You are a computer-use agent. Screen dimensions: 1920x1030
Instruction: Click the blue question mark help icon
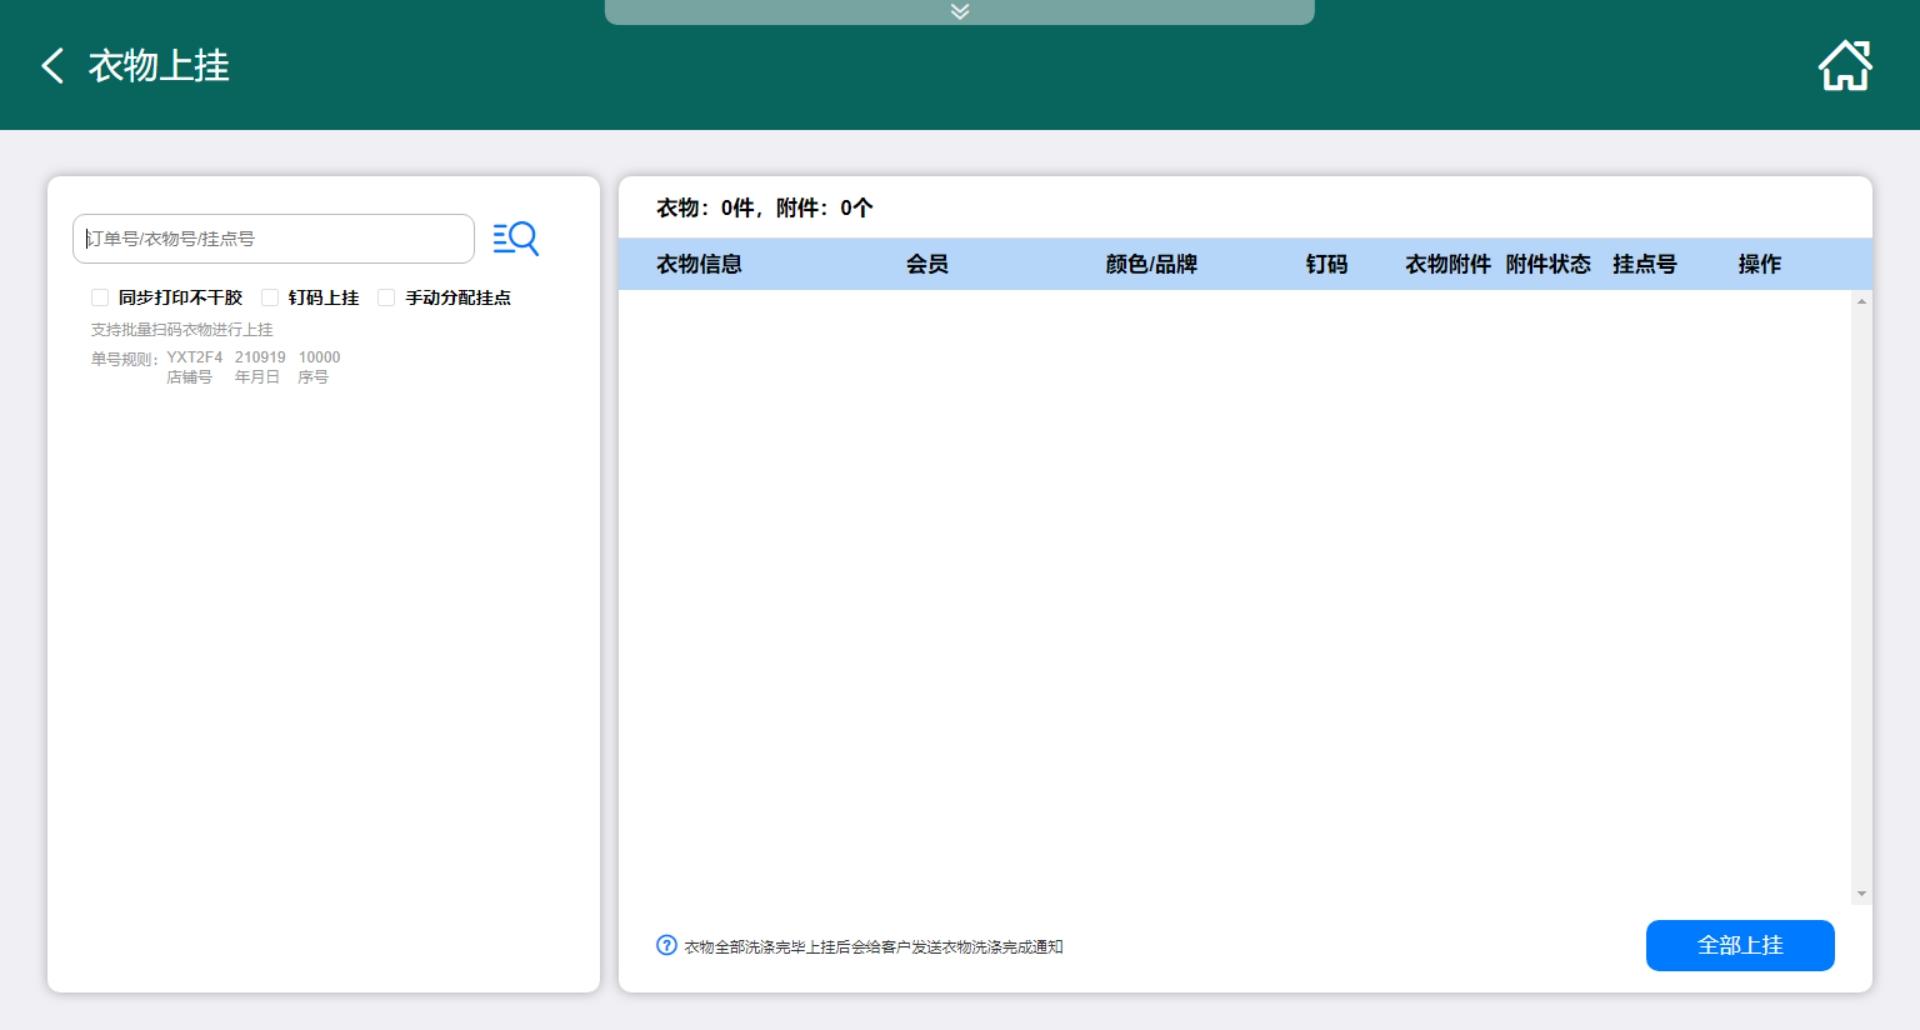[666, 945]
